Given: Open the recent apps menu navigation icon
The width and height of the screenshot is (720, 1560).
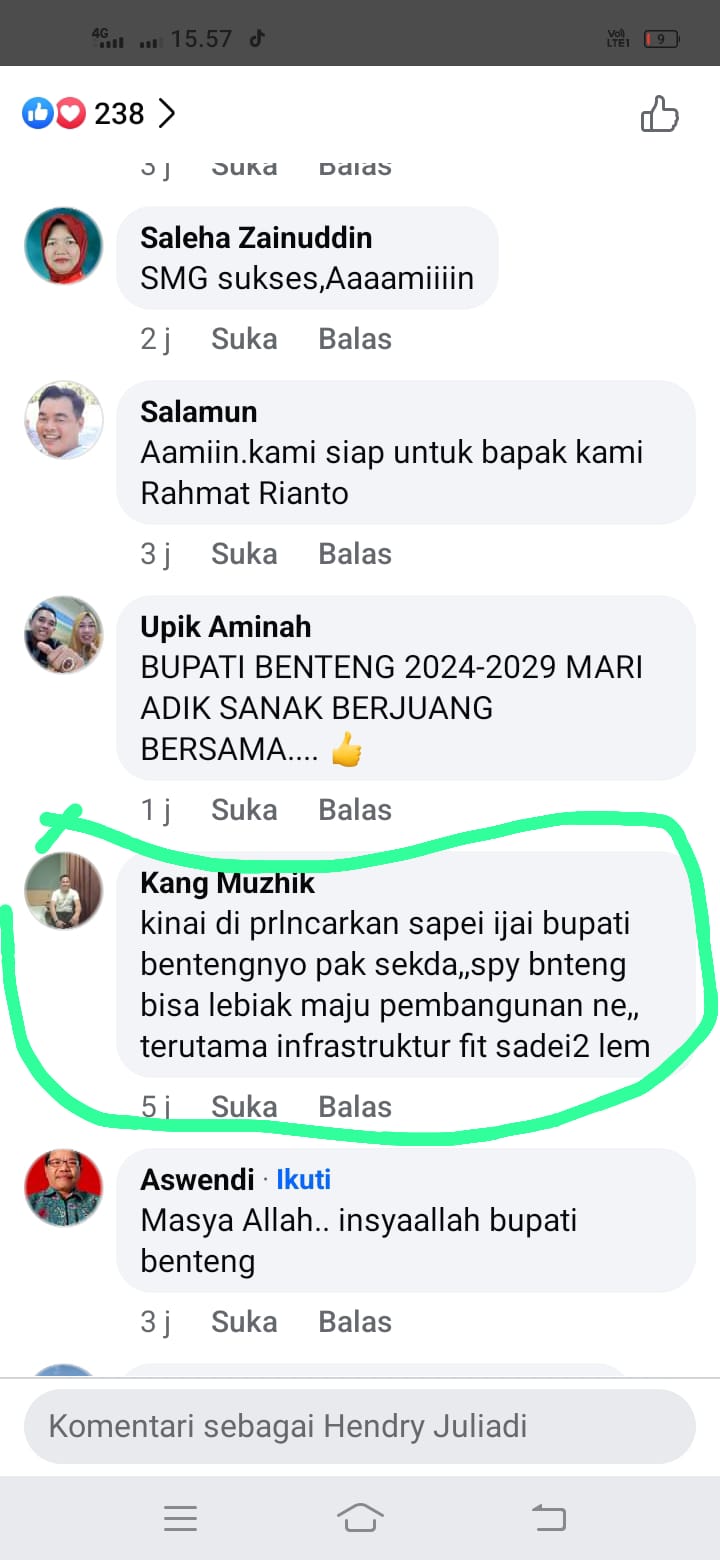Looking at the screenshot, I should (181, 1519).
